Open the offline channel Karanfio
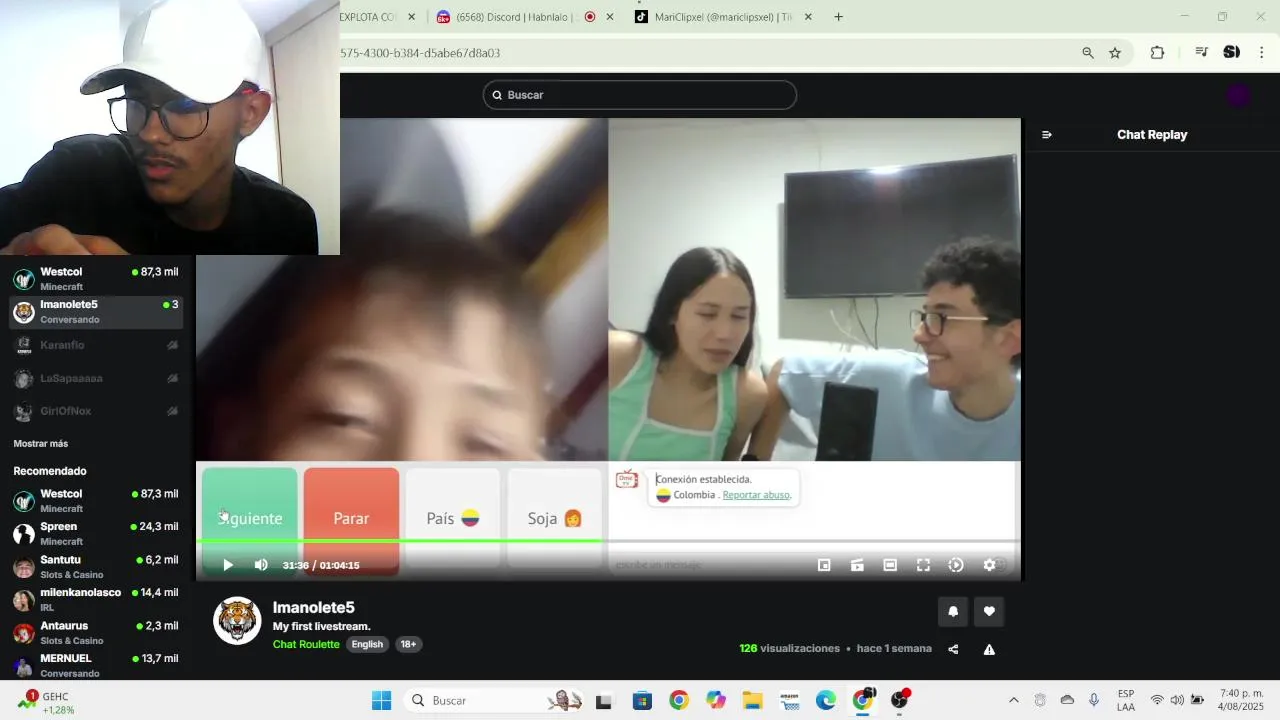This screenshot has height=720, width=1280. [96, 345]
